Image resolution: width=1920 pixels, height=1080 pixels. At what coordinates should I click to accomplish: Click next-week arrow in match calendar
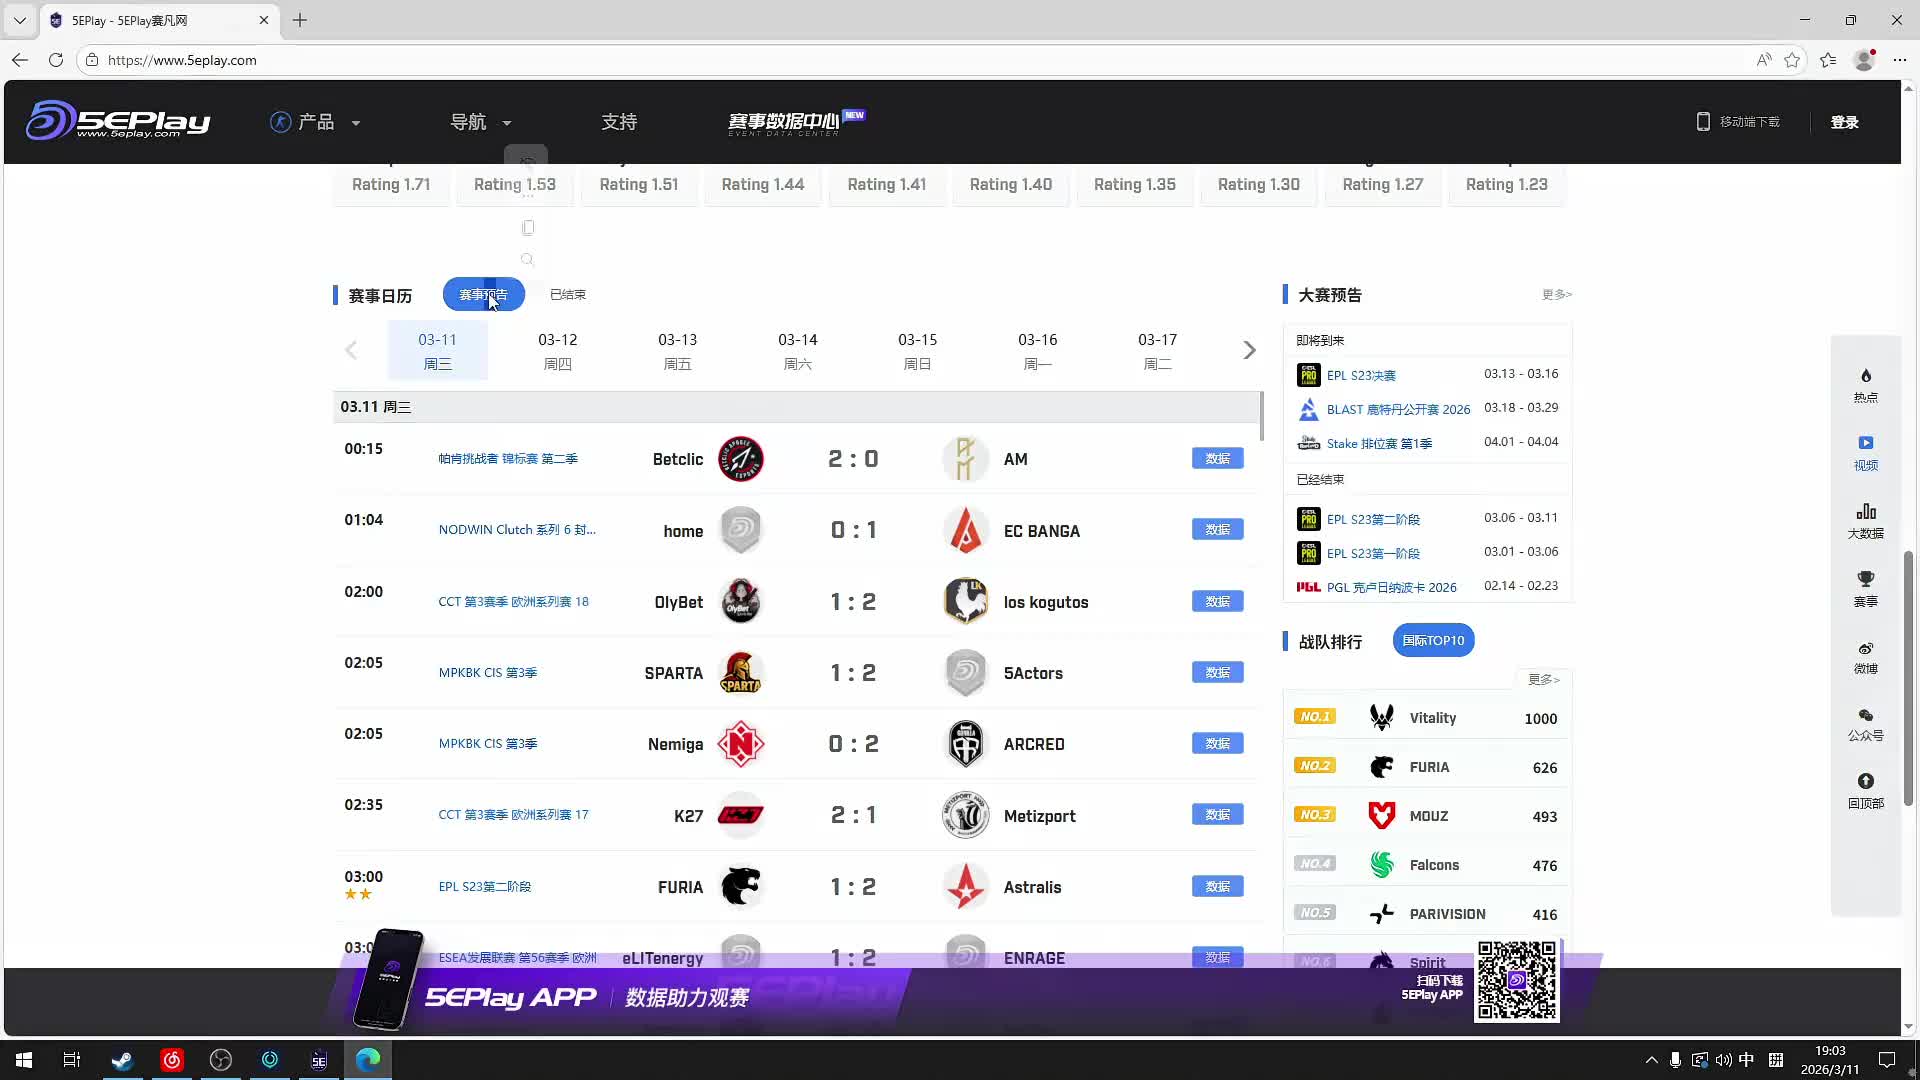point(1249,350)
